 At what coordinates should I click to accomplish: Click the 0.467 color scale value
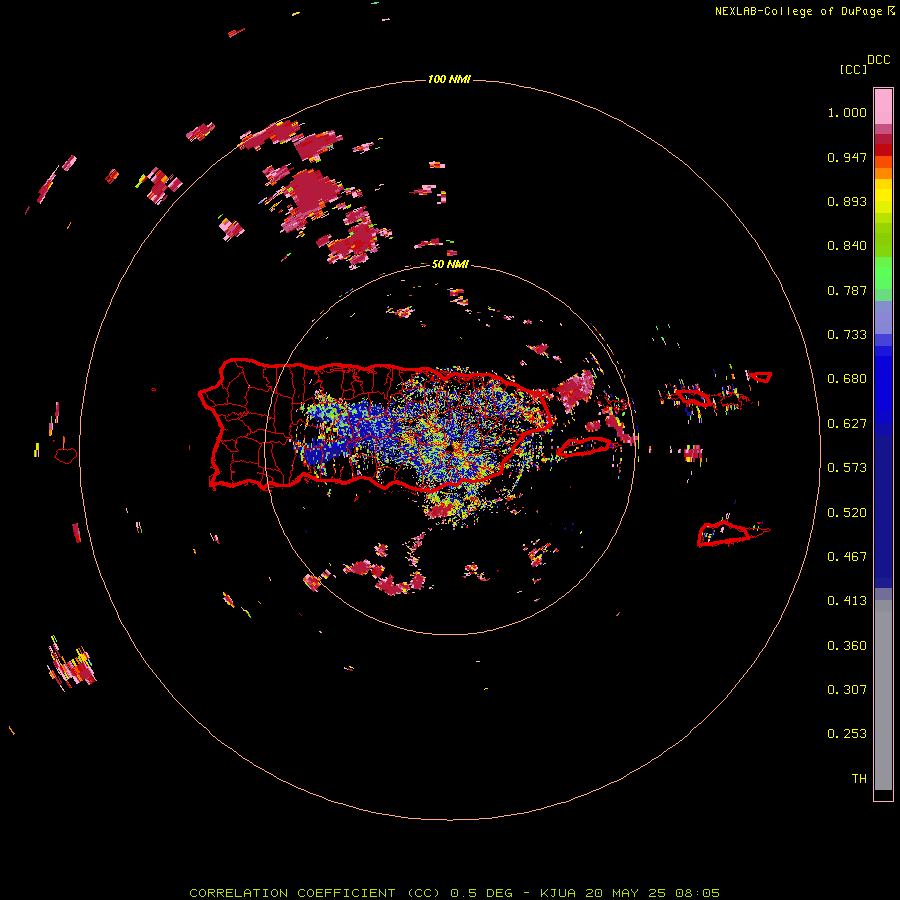847,557
